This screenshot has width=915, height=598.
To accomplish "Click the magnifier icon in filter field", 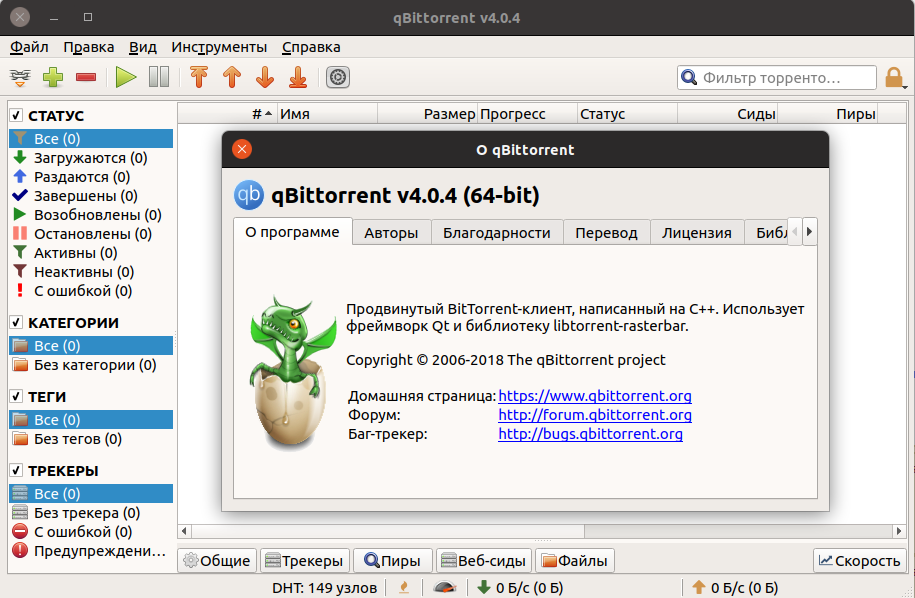I will (x=689, y=77).
